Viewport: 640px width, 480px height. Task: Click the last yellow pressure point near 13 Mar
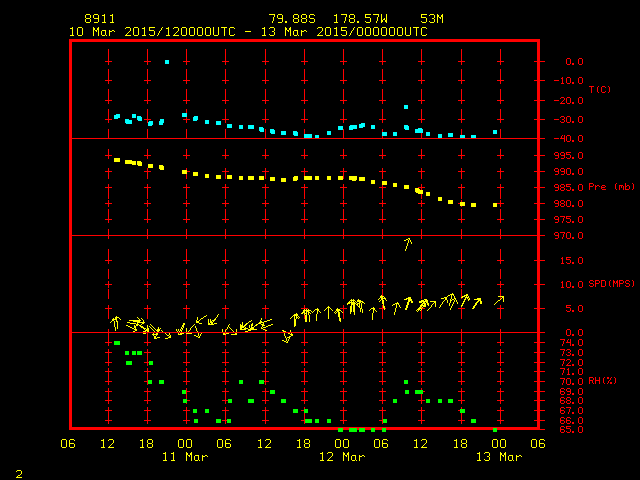coord(495,205)
